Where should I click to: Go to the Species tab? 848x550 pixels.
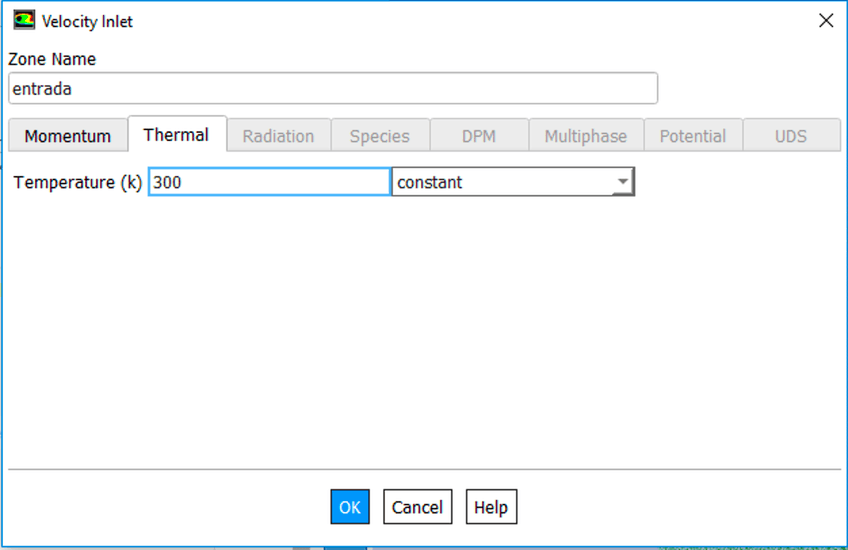pos(379,136)
